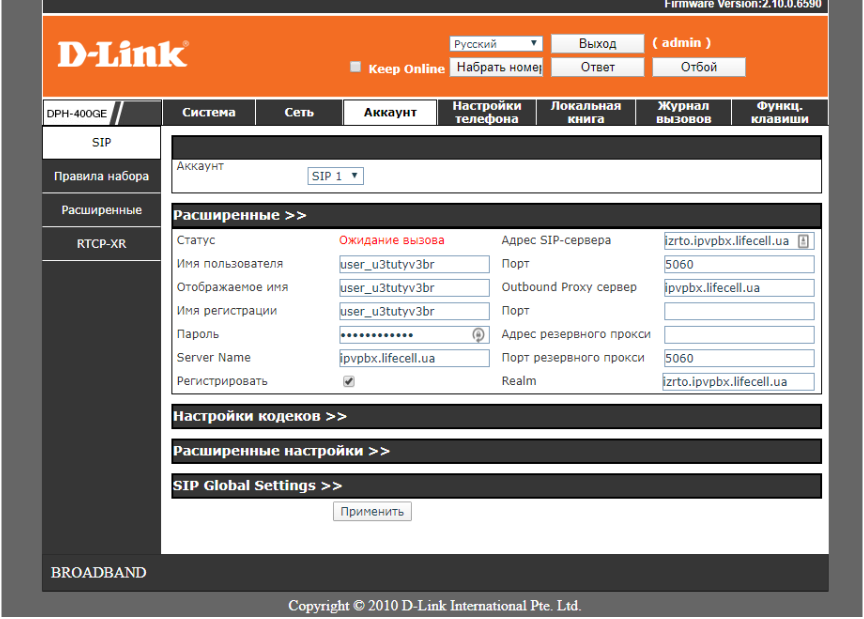Viewport: 864px width, 619px height.
Task: Select SIP in the left sidebar
Action: click(x=101, y=143)
